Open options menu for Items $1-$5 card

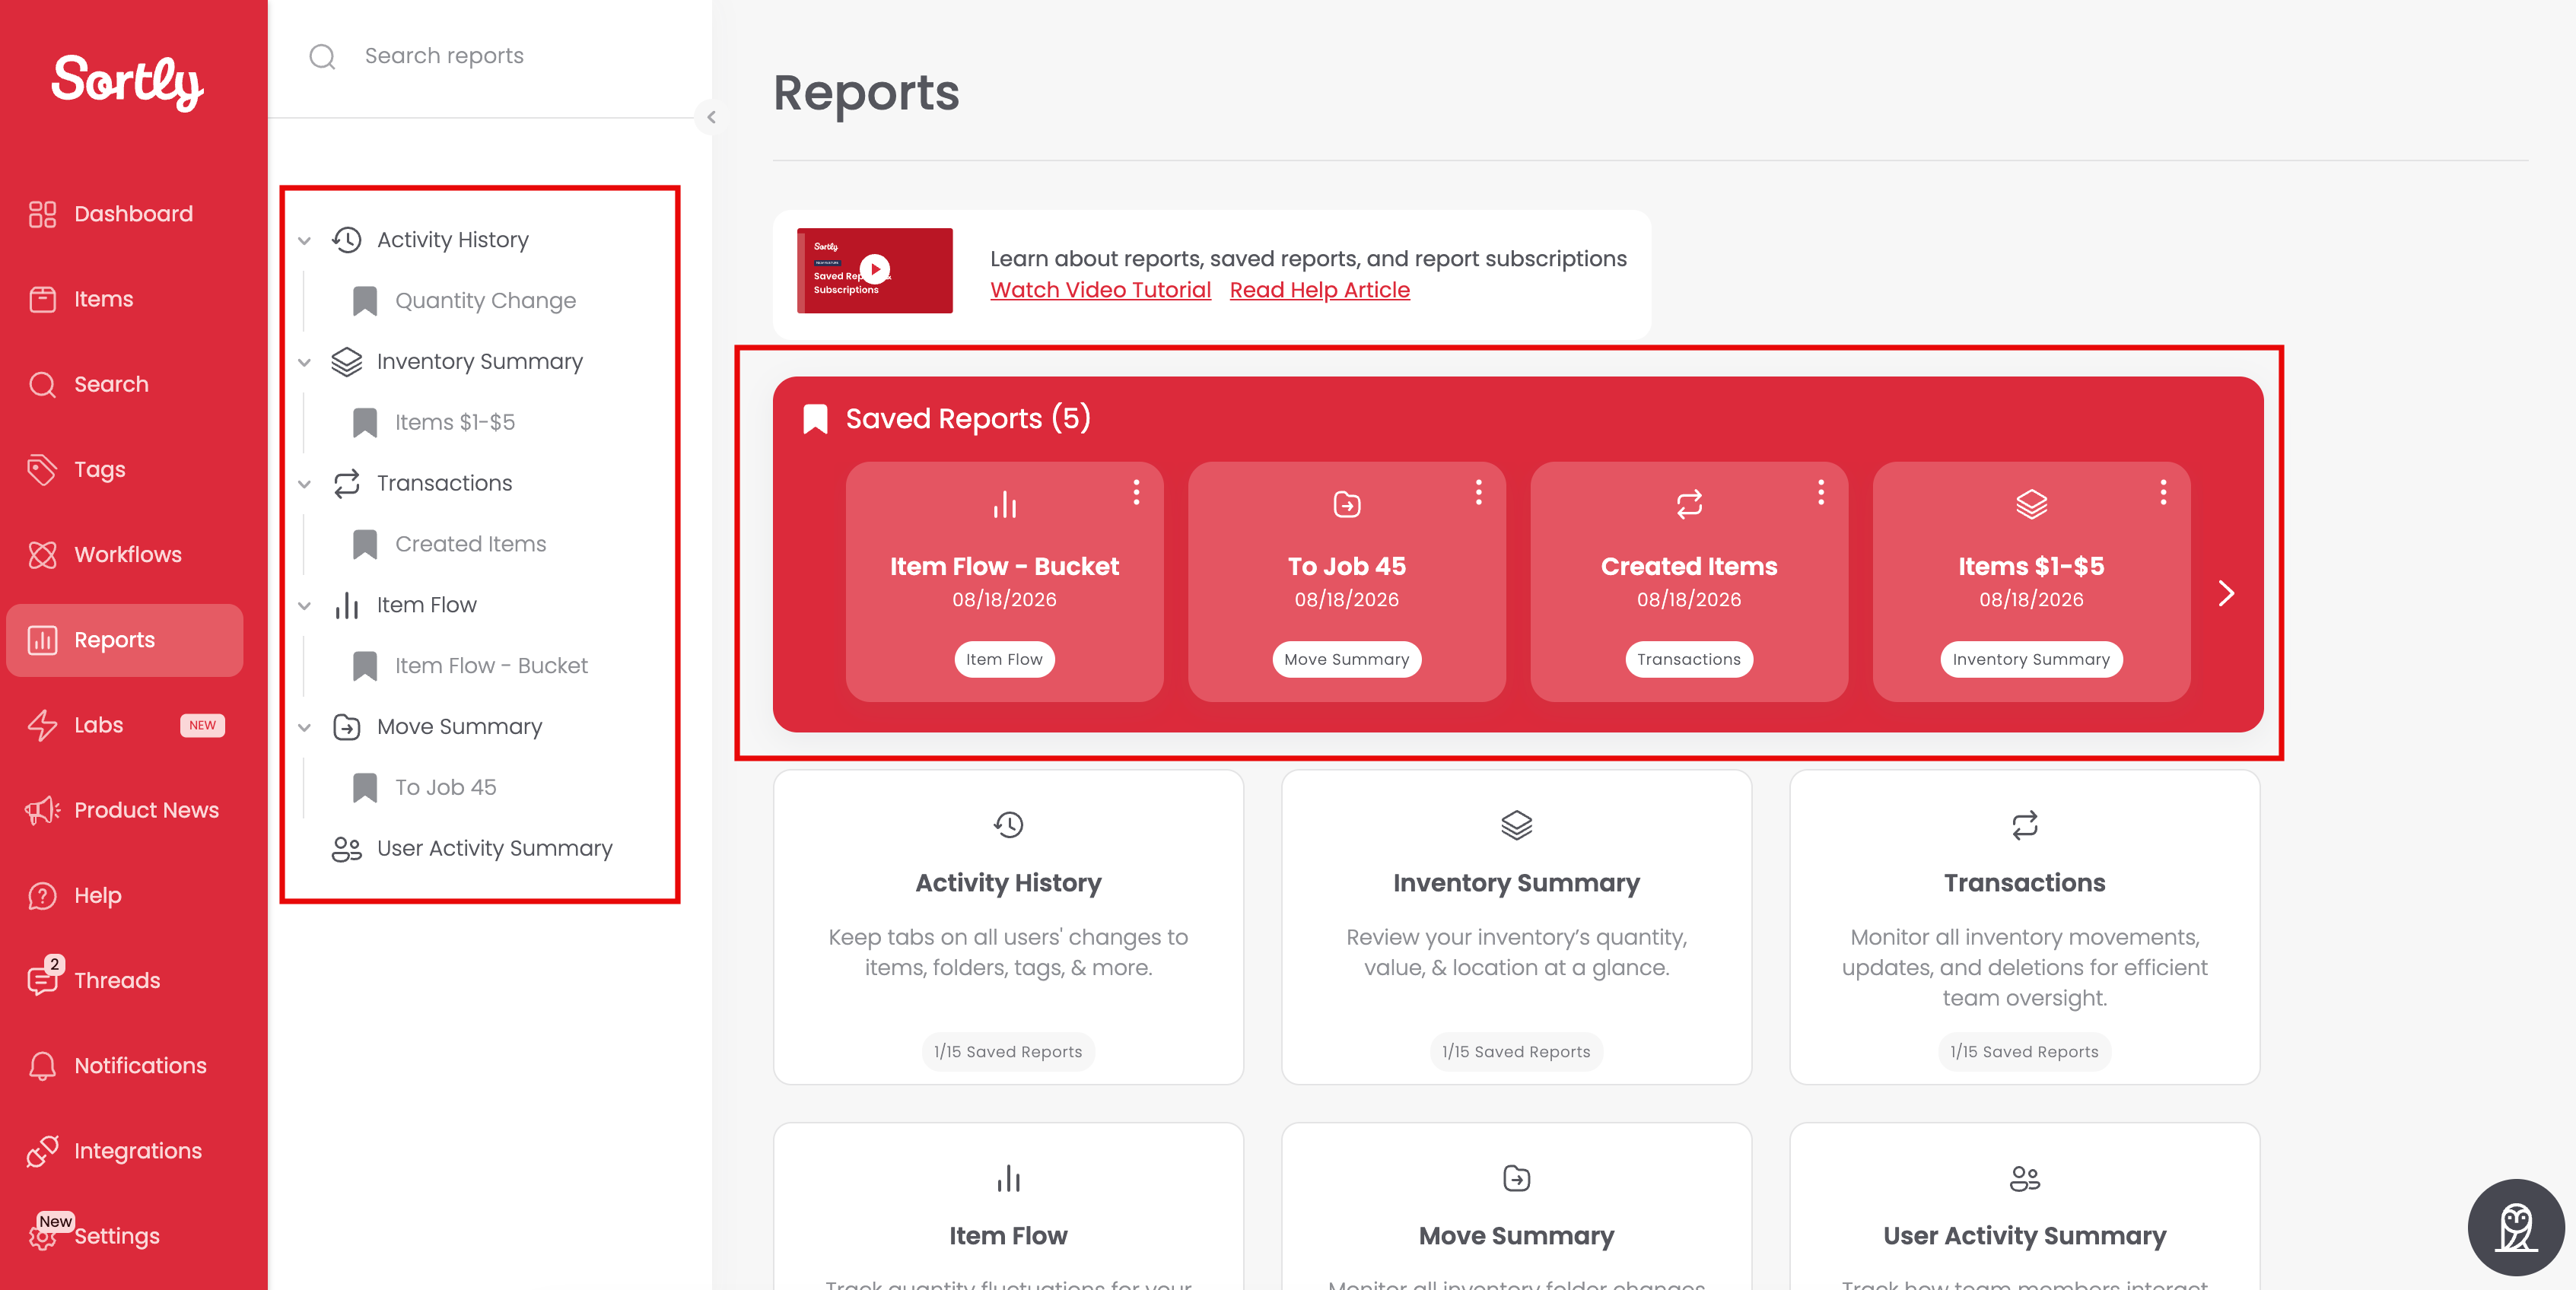(2163, 492)
